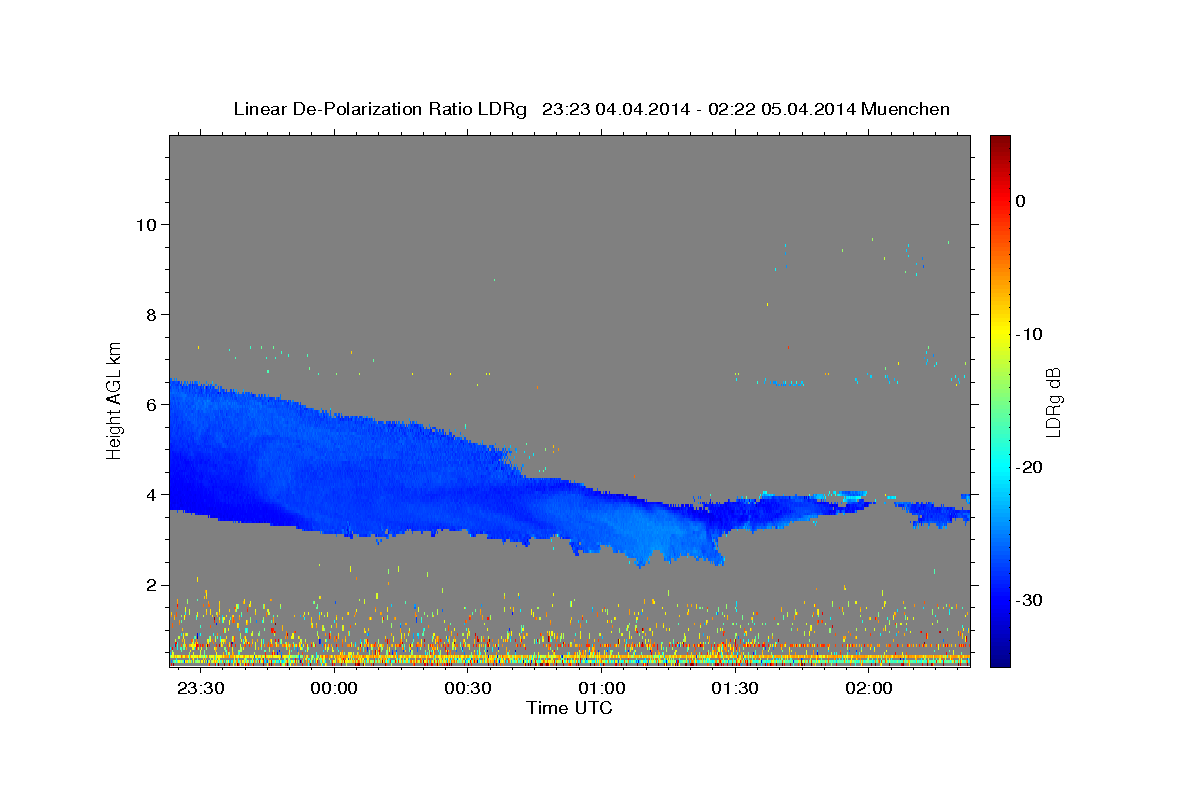Click the "00:00" time tick label
1200x800 pixels.
click(x=334, y=690)
